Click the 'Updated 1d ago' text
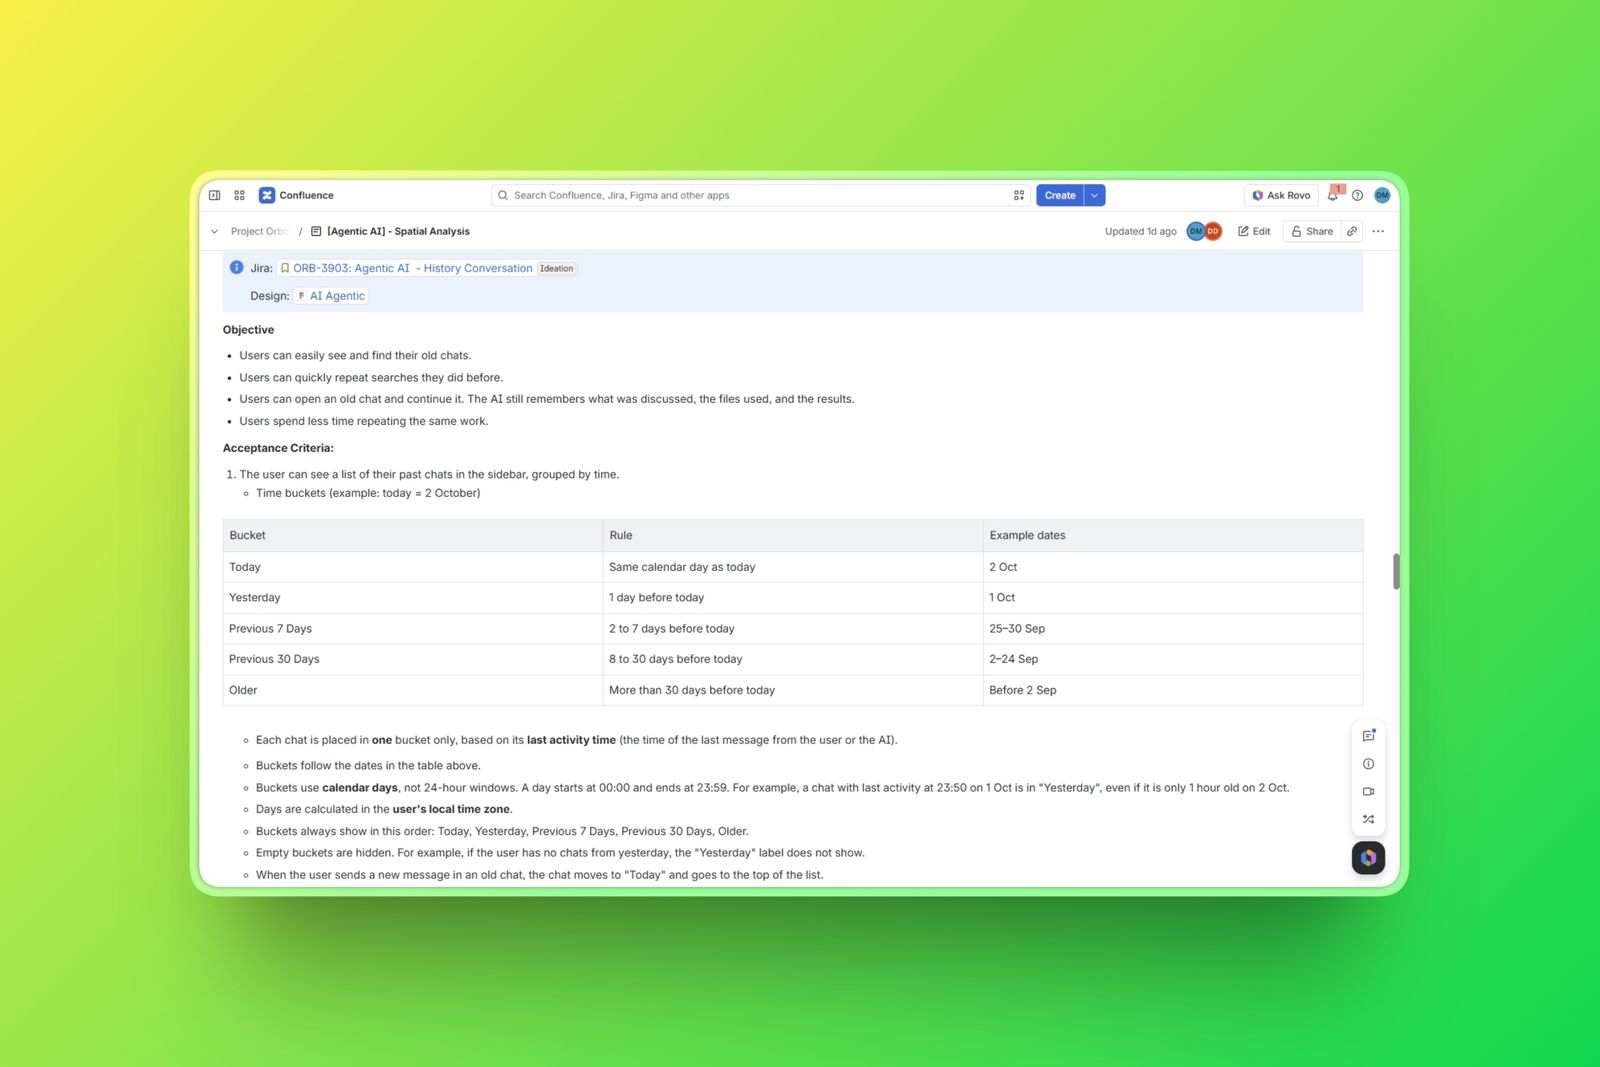Screen dimensions: 1600x1067 (x=1140, y=231)
